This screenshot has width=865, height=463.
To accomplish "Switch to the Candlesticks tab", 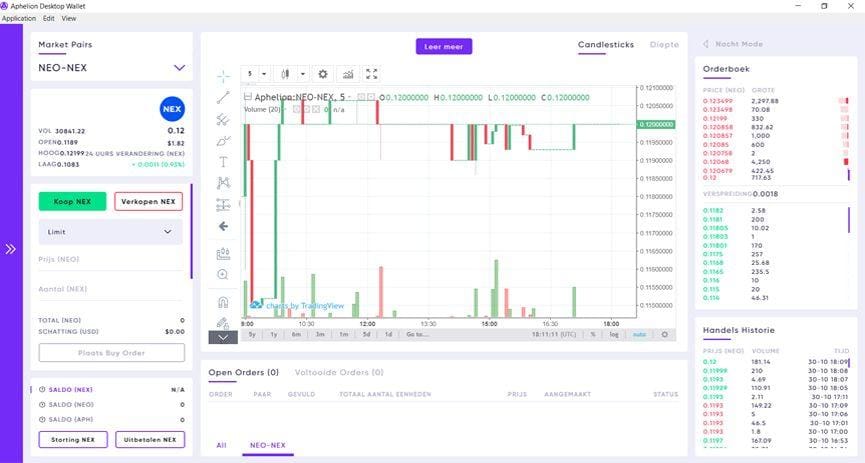I will tap(606, 45).
